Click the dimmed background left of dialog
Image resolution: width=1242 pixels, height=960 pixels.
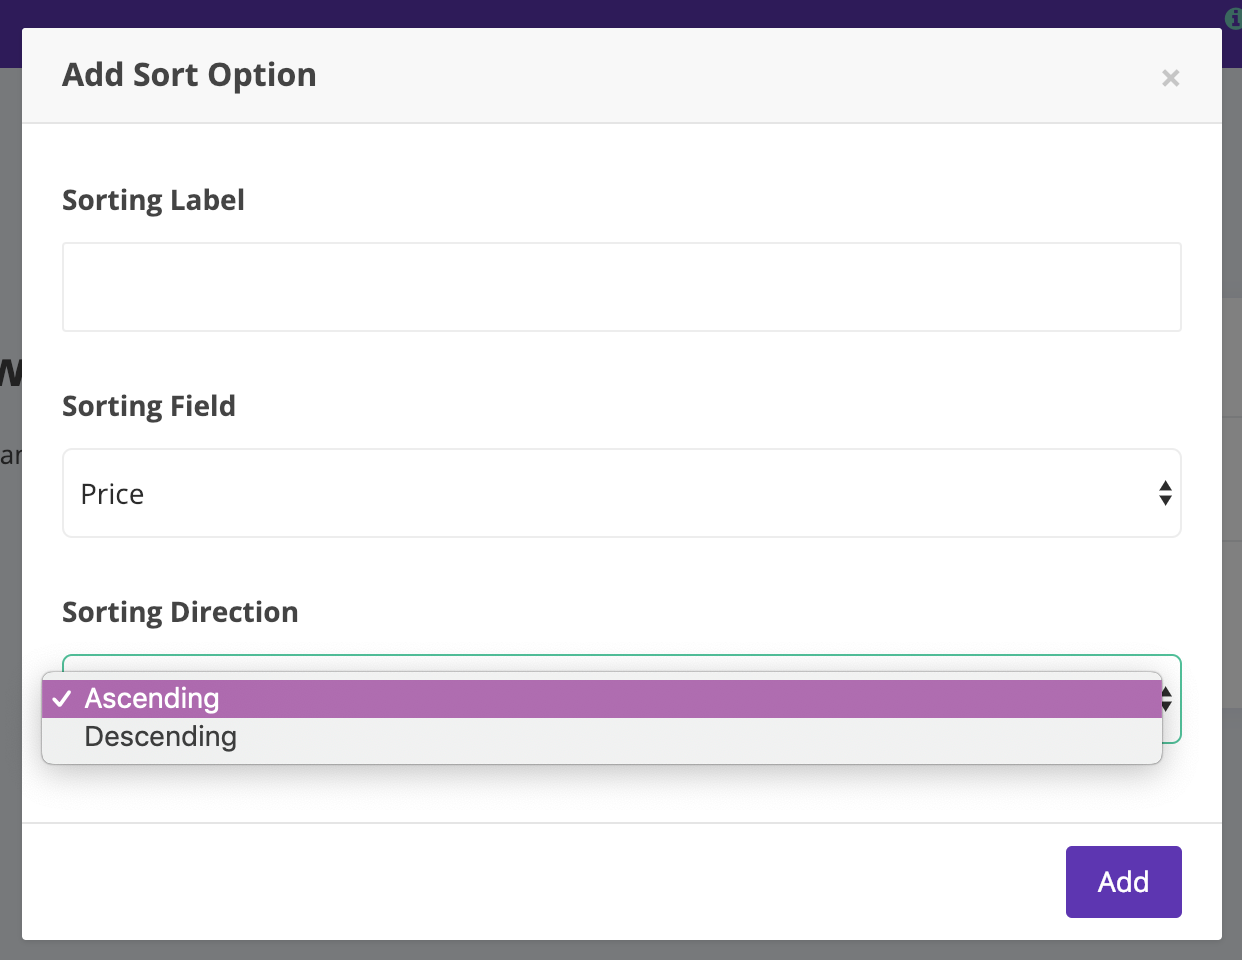10,600
